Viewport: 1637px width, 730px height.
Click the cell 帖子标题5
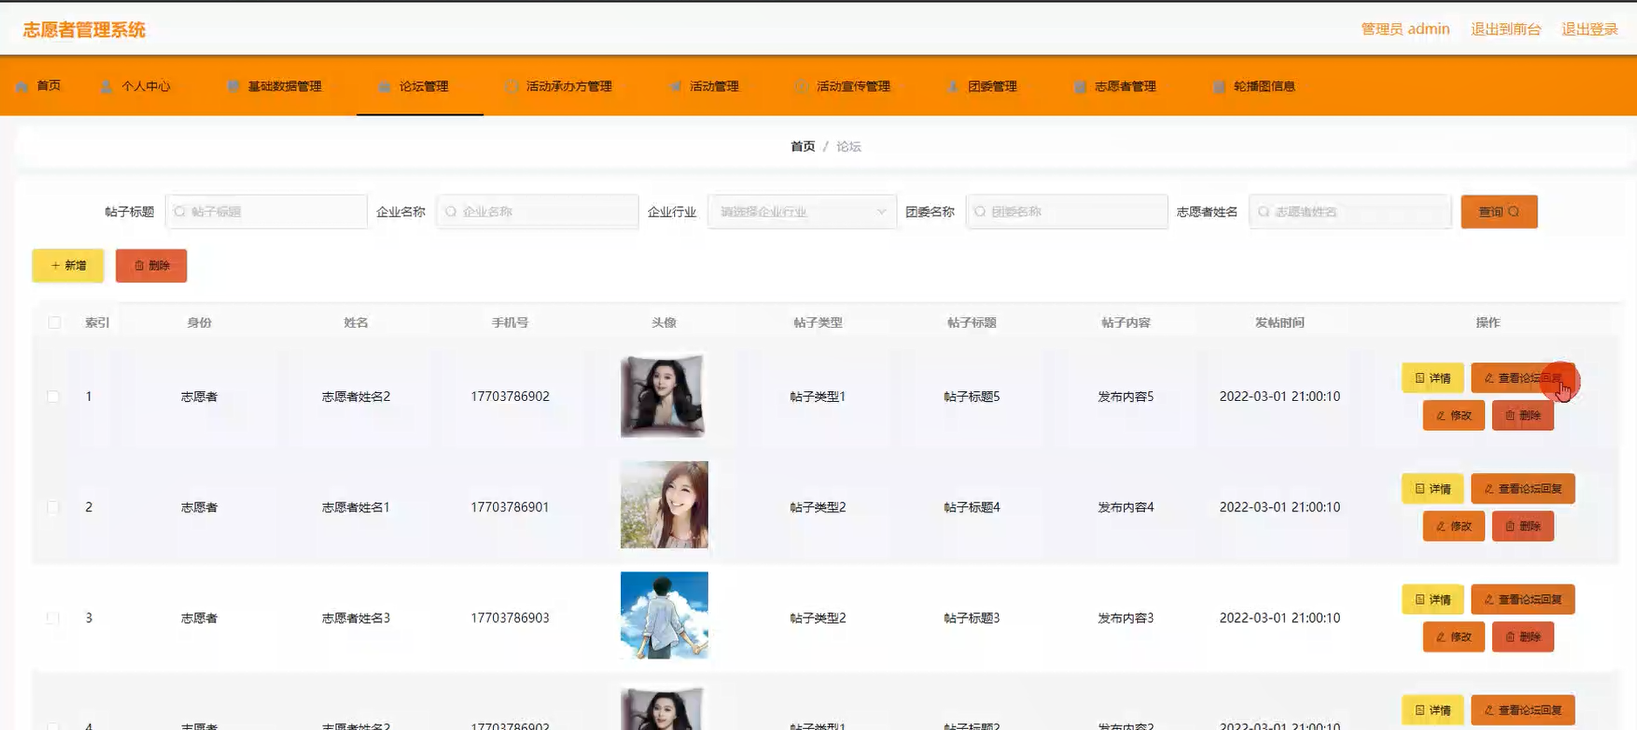click(971, 397)
